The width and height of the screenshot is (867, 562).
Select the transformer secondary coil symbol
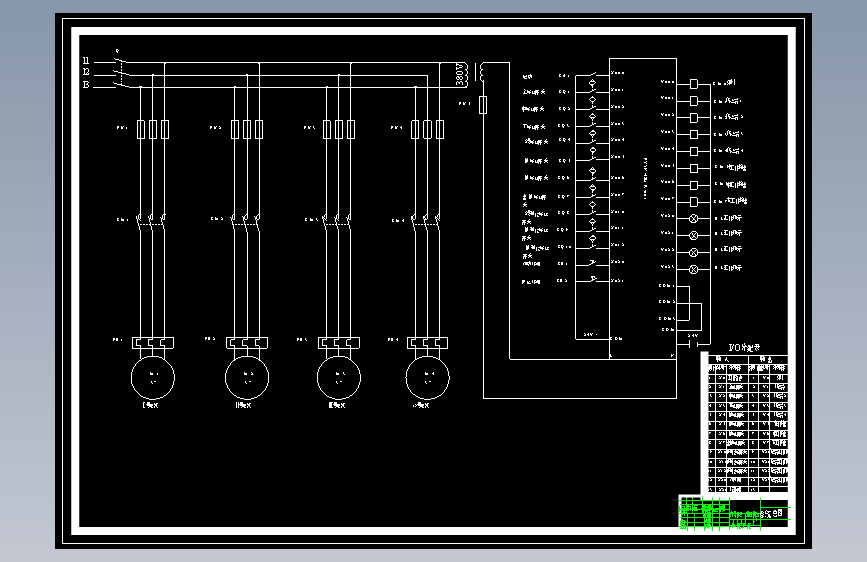483,72
